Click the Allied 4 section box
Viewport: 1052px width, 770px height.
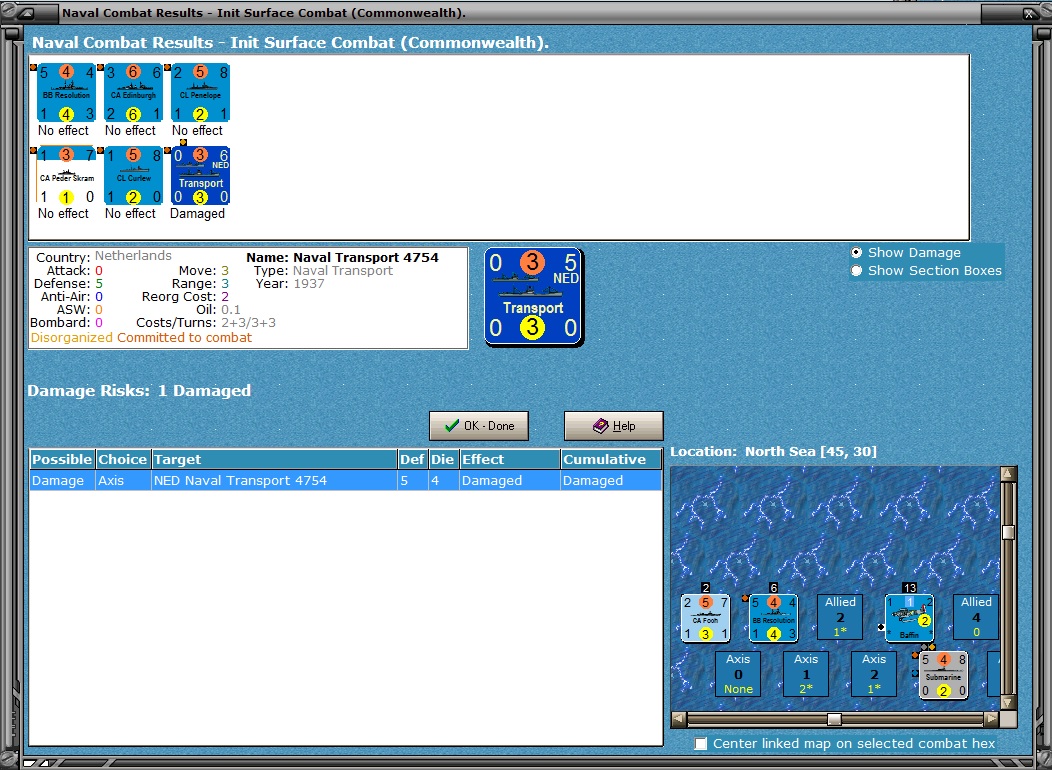point(976,616)
